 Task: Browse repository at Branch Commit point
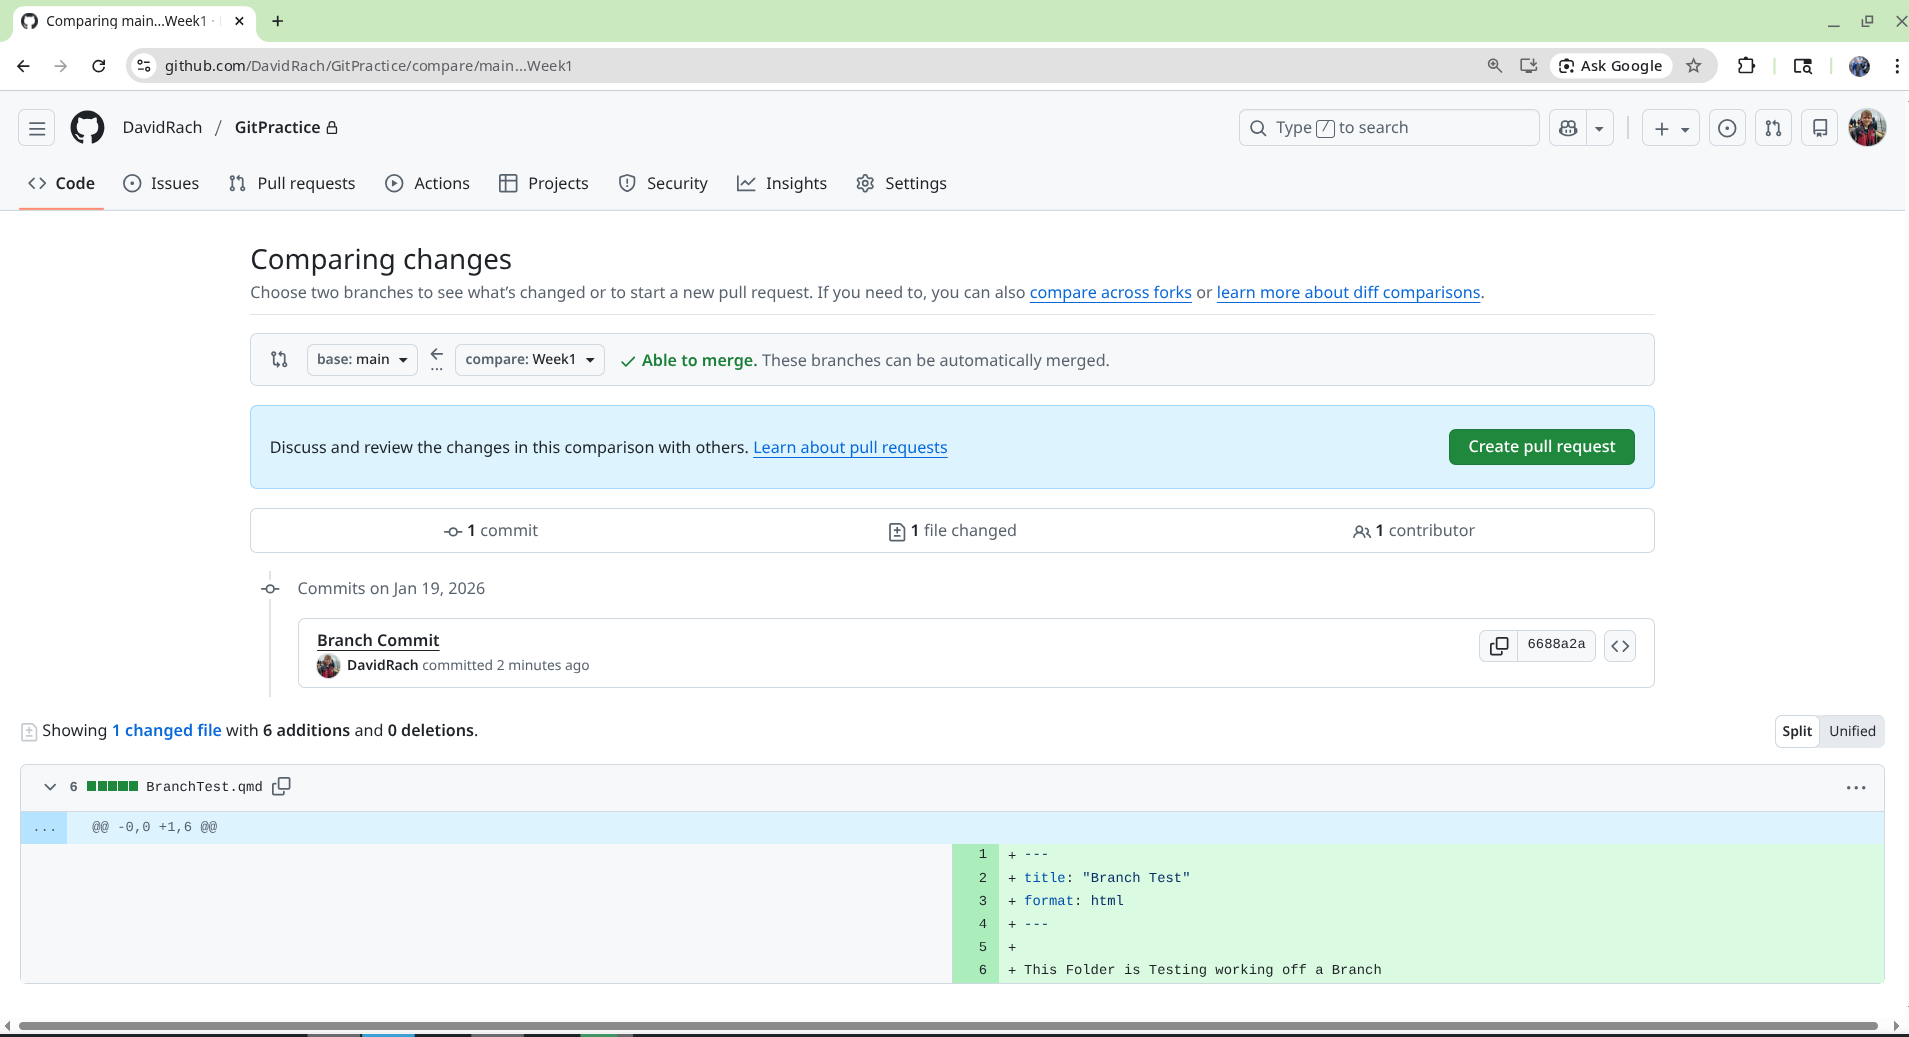(1619, 646)
